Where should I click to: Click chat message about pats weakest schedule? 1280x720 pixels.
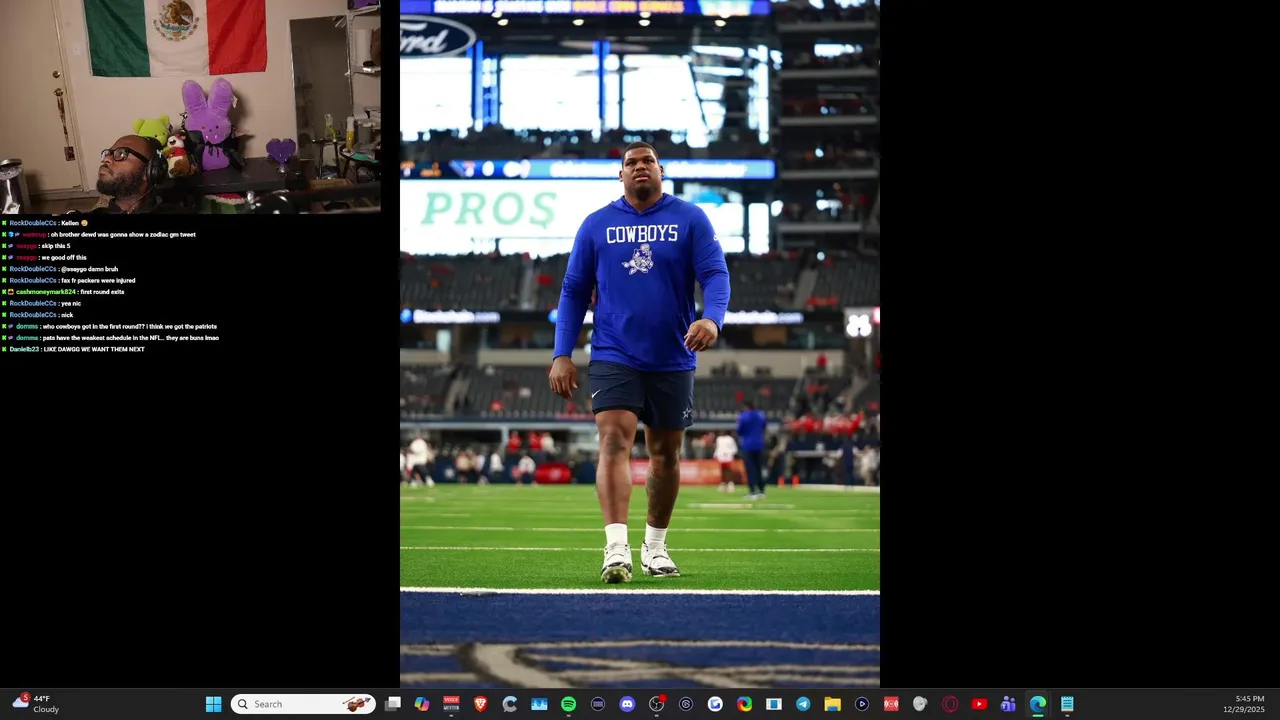131,338
